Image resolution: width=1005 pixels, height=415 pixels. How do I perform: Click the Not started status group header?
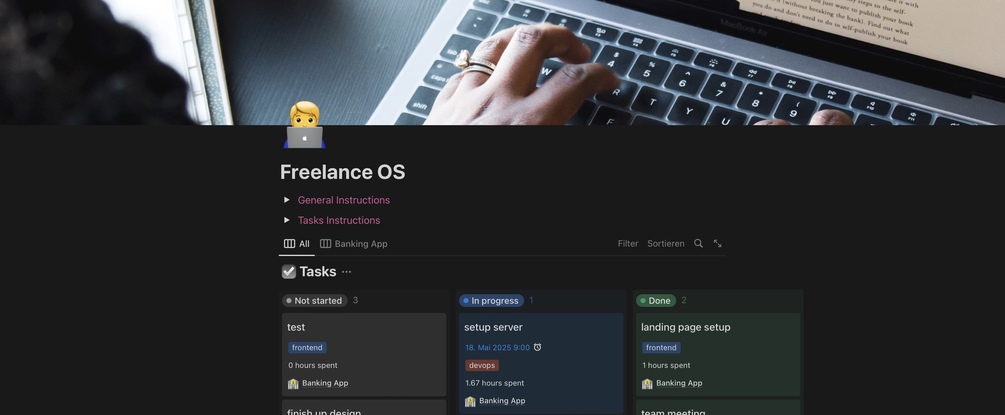[315, 301]
